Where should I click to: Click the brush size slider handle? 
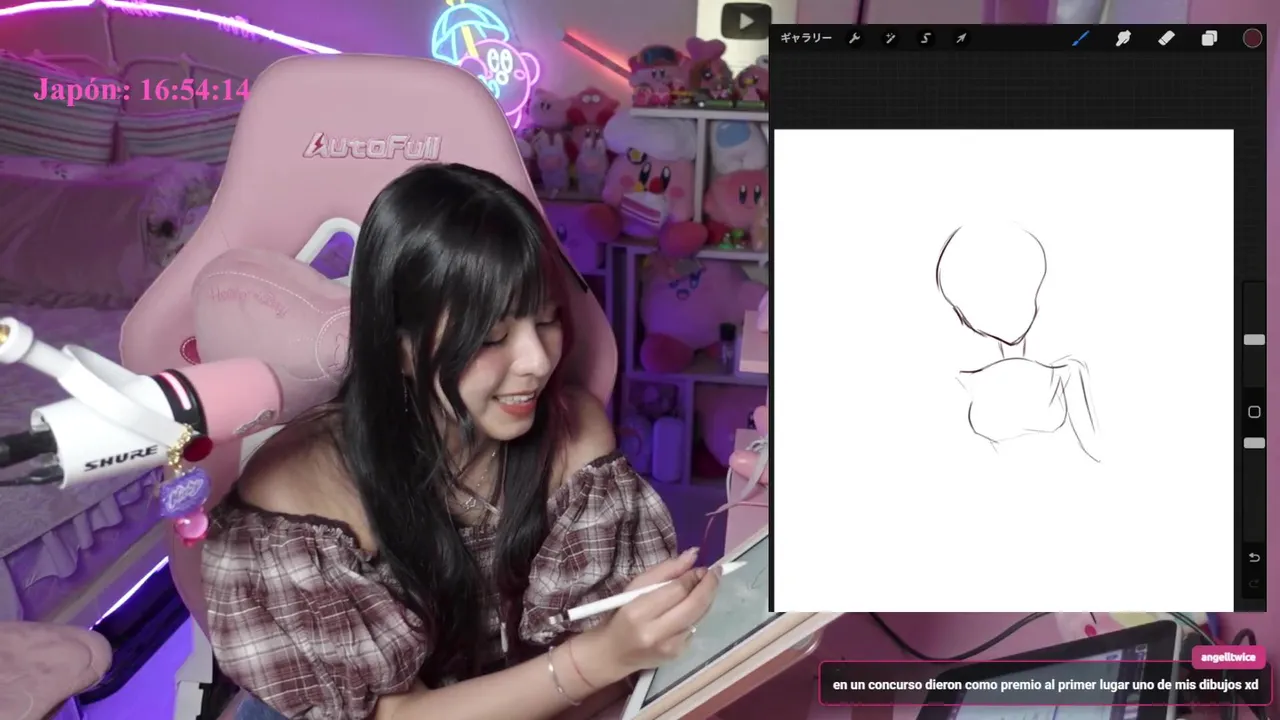(x=1254, y=340)
